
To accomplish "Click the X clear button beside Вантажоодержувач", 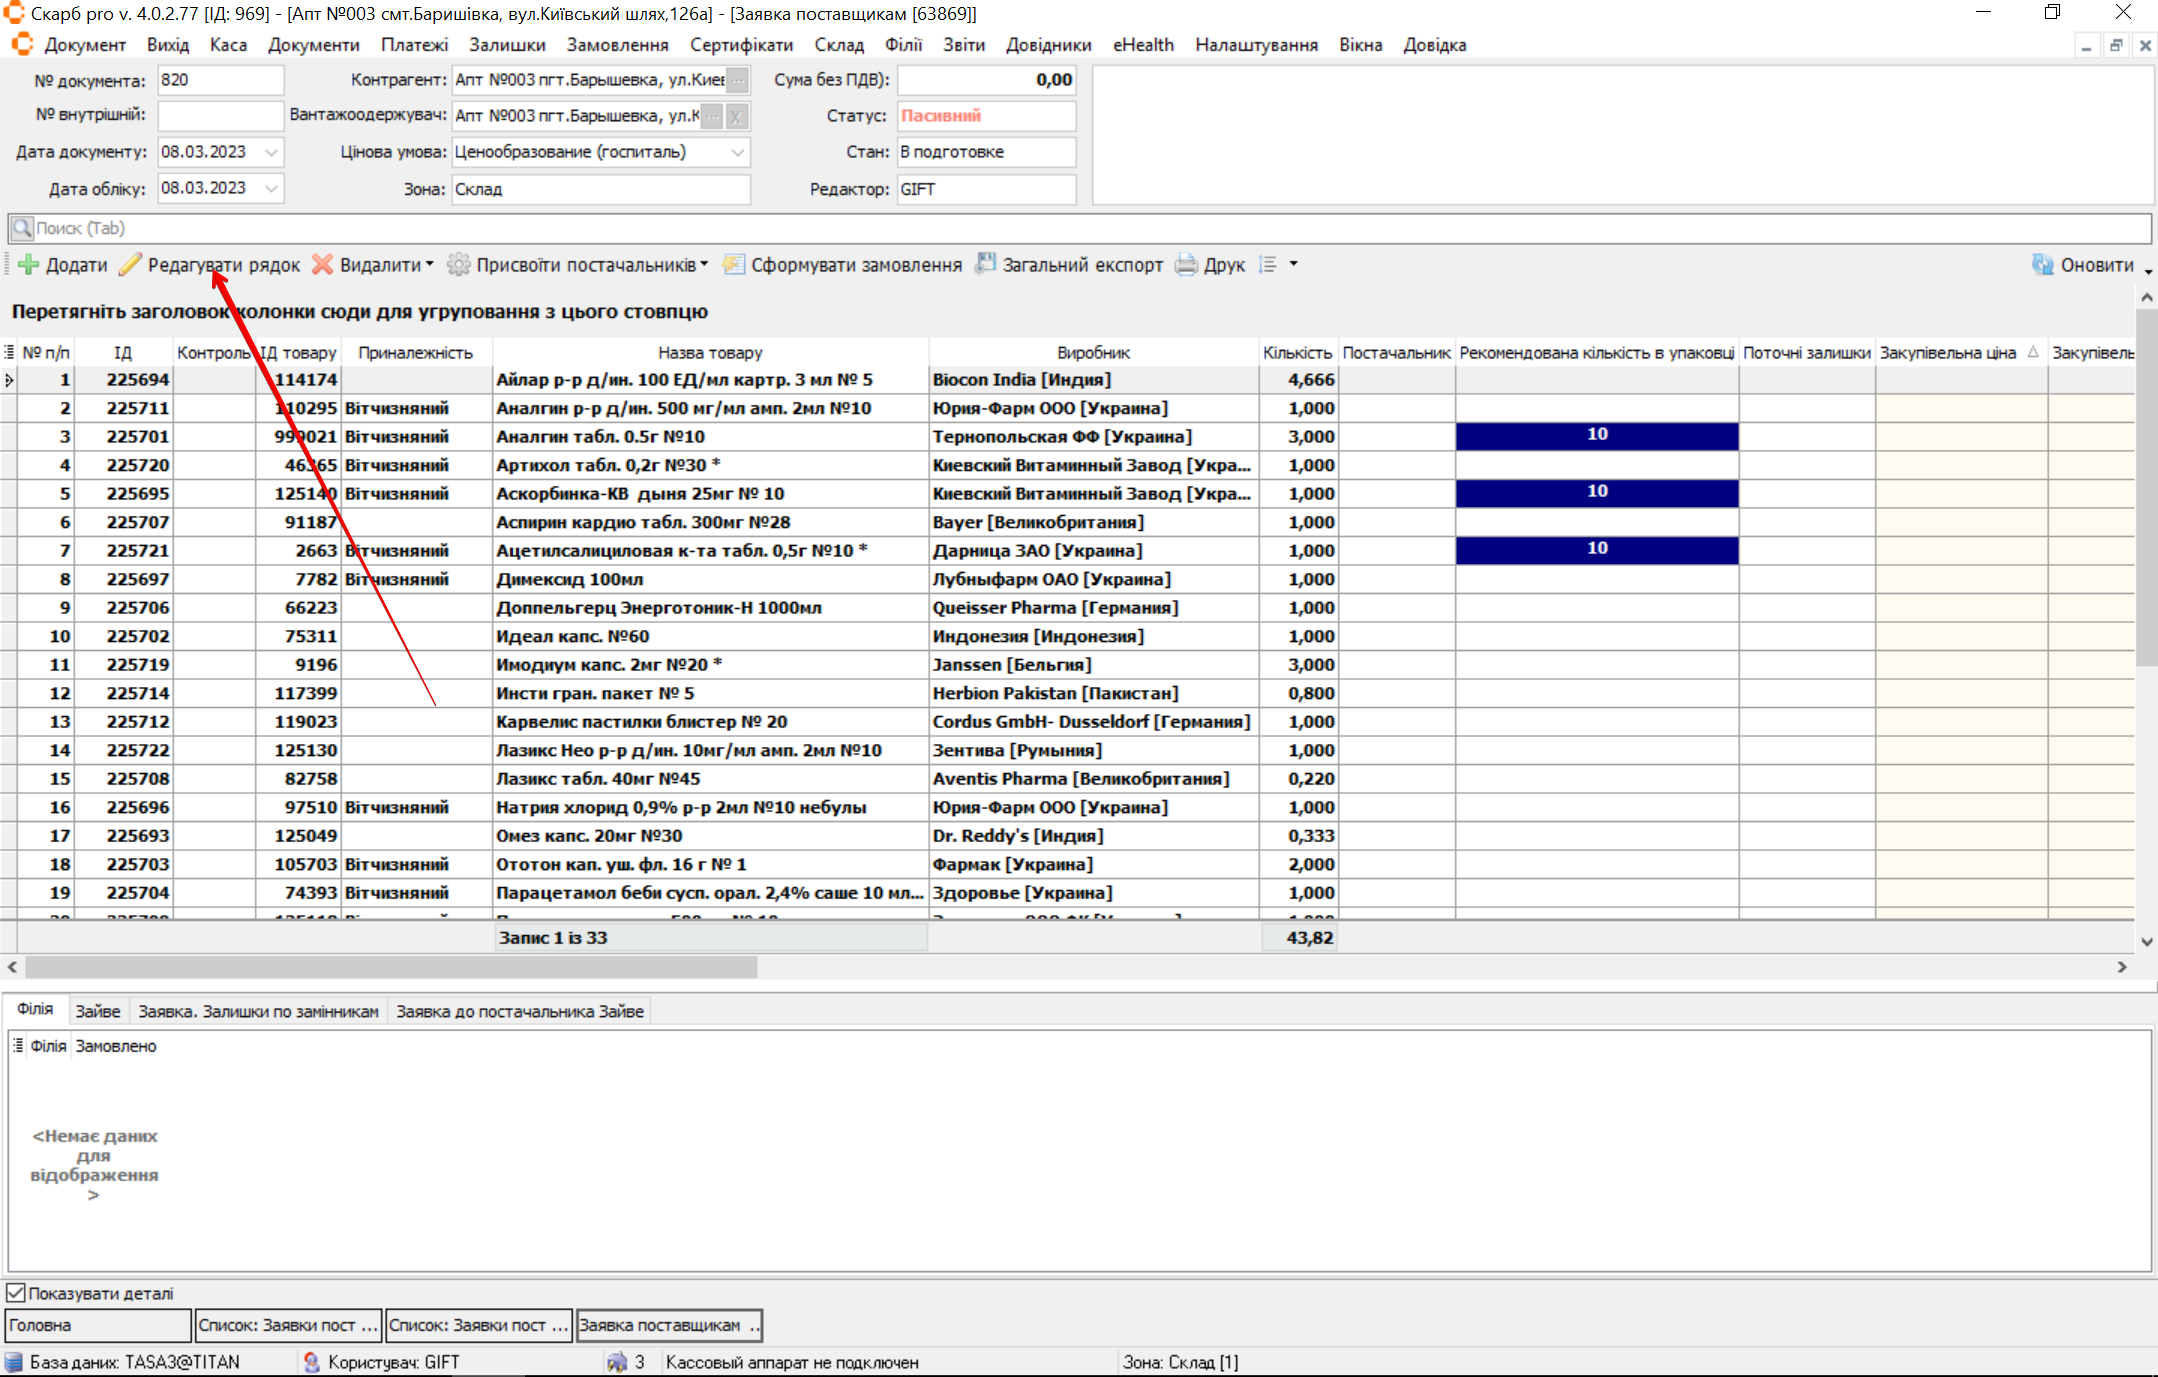I will [x=736, y=117].
